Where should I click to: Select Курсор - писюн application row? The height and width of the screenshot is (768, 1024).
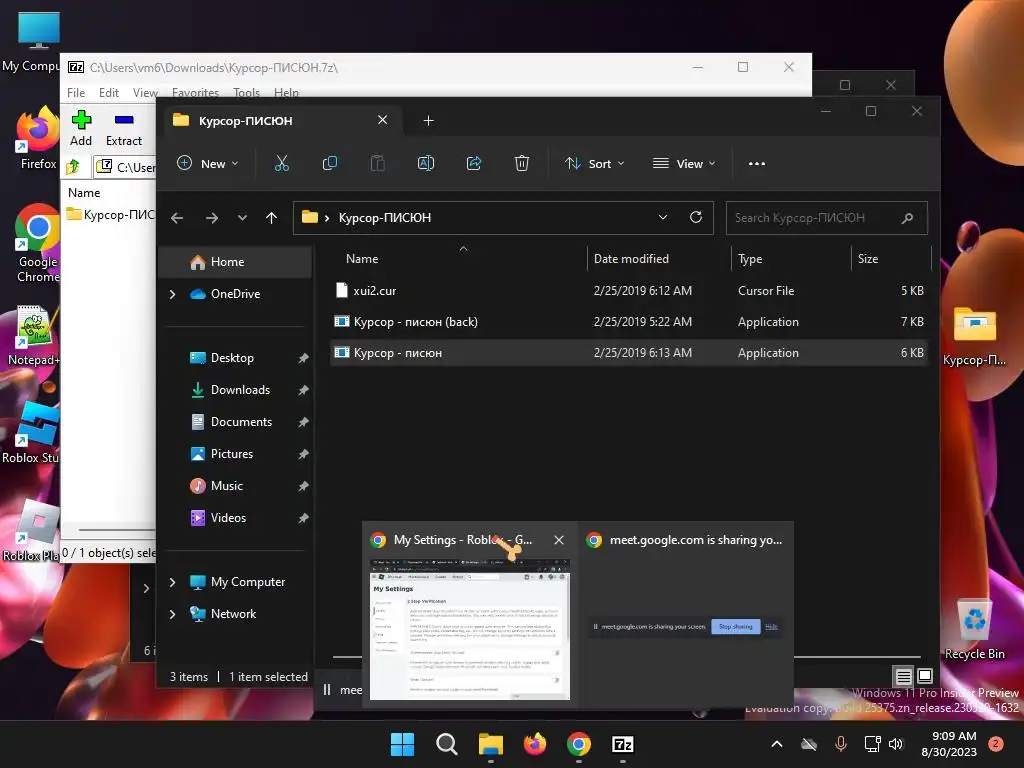pyautogui.click(x=629, y=353)
